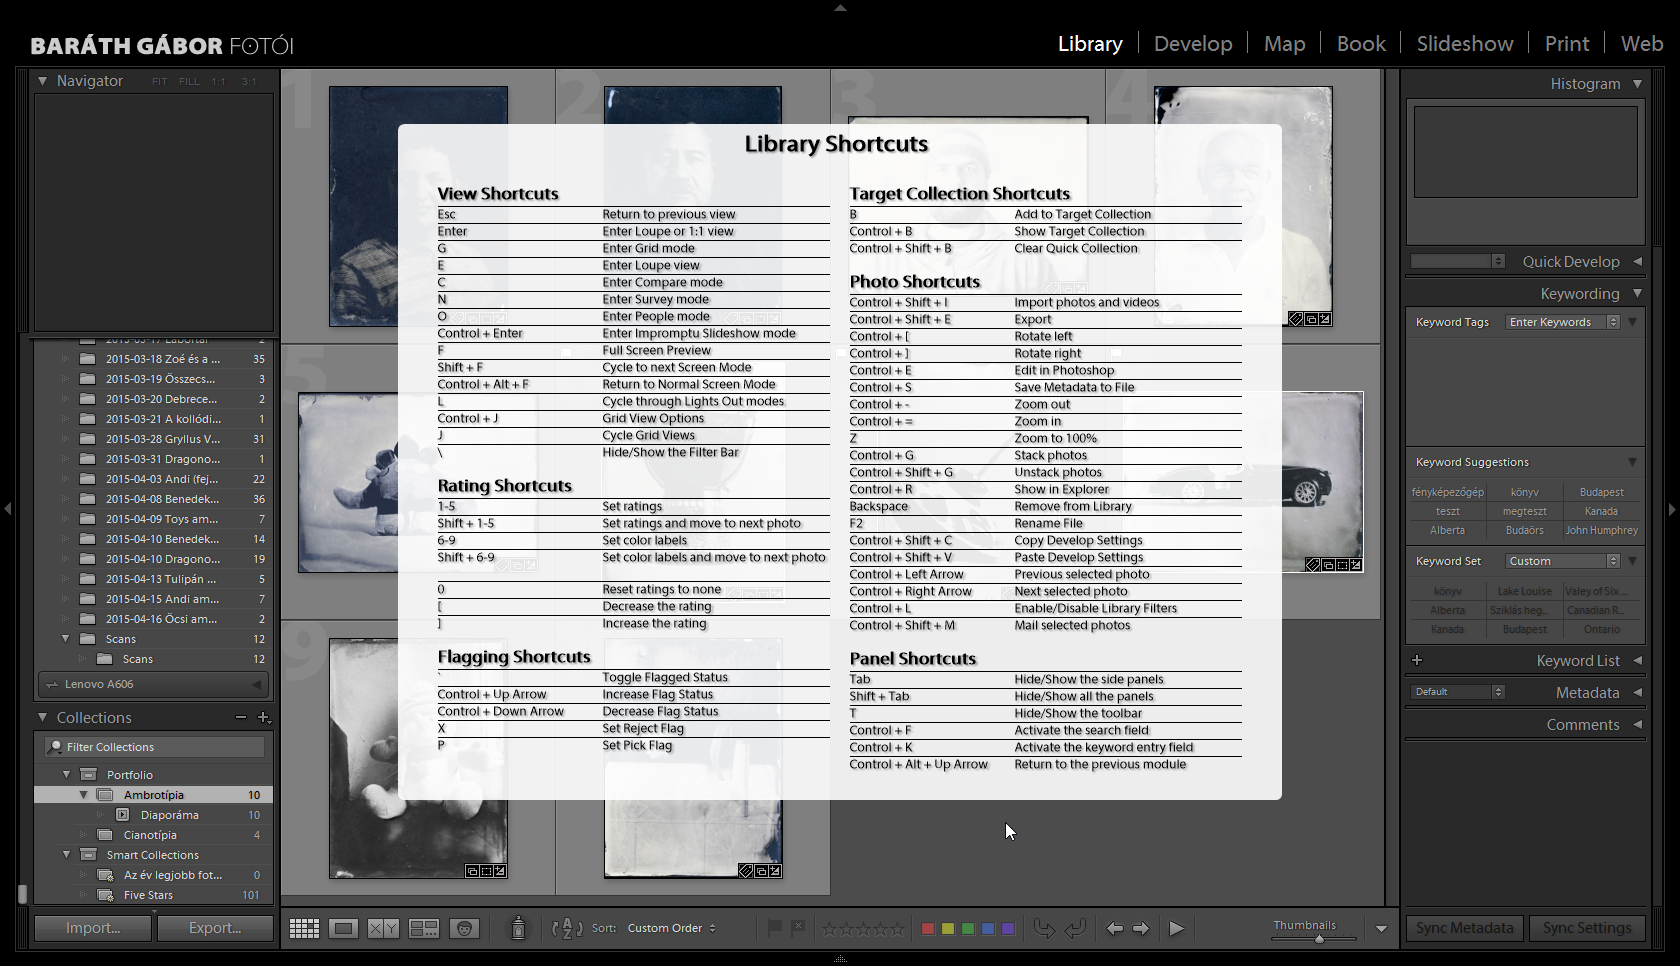The height and width of the screenshot is (966, 1680).
Task: Collapse Scans parent folder
Action: pos(67,639)
